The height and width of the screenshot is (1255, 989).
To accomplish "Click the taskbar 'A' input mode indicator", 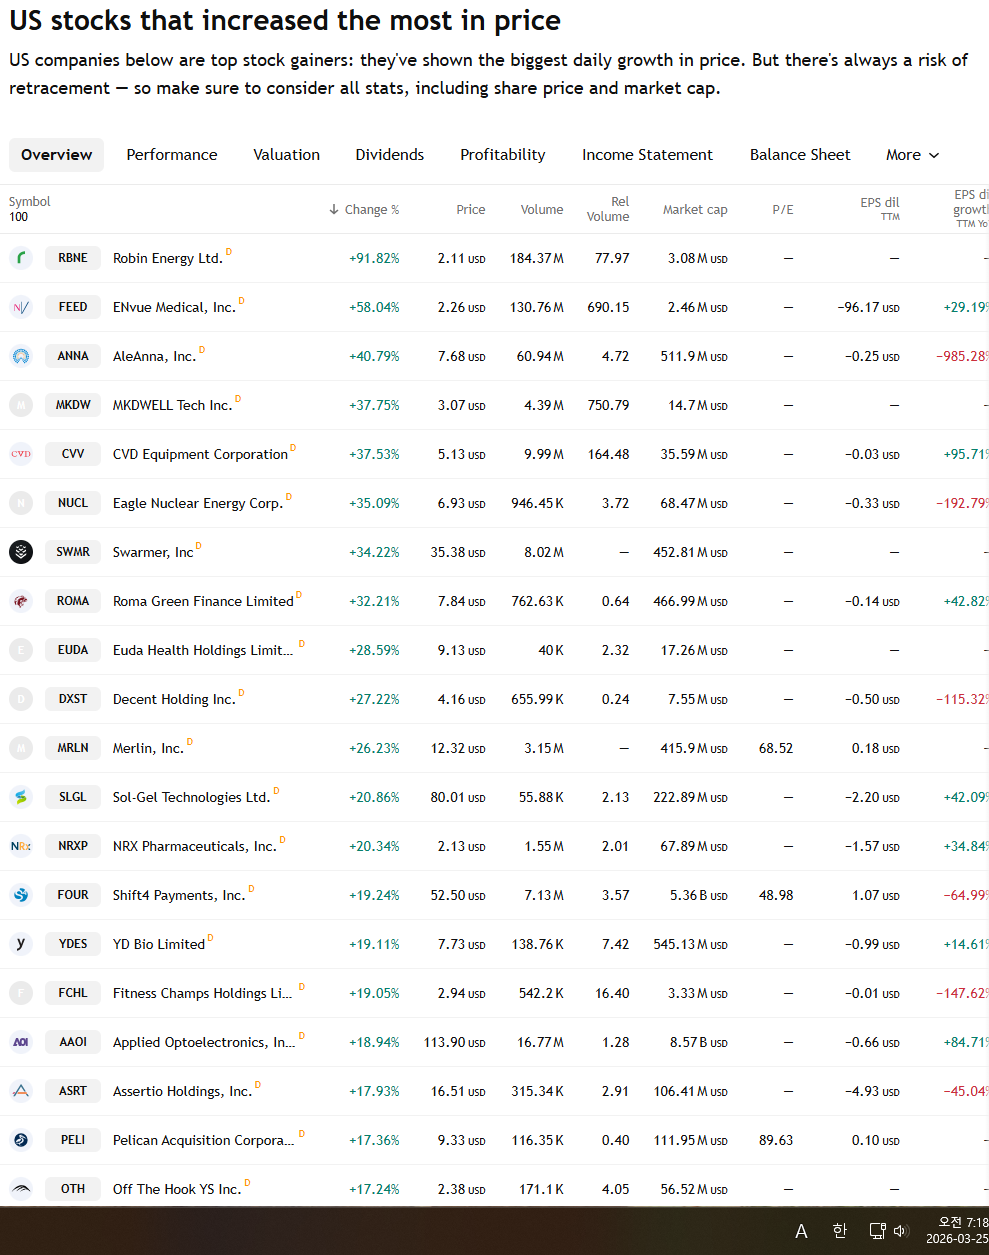I will 801,1231.
